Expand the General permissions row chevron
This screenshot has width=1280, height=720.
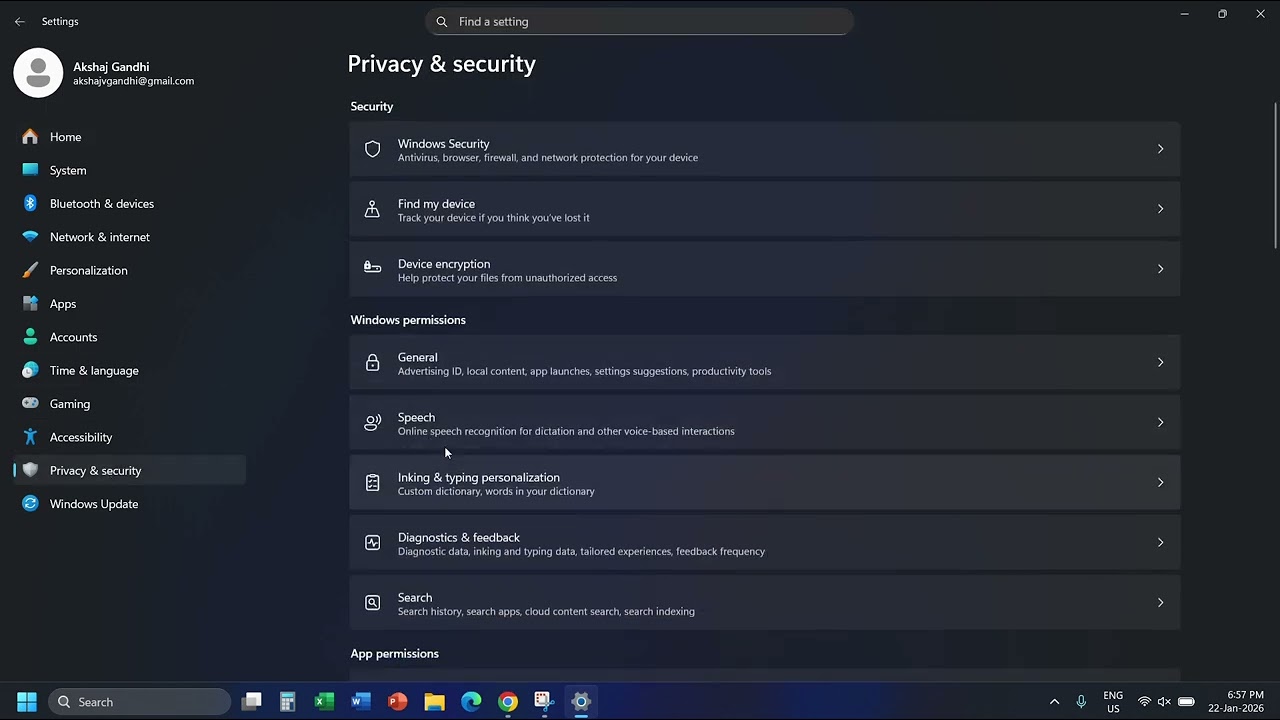tap(1160, 363)
